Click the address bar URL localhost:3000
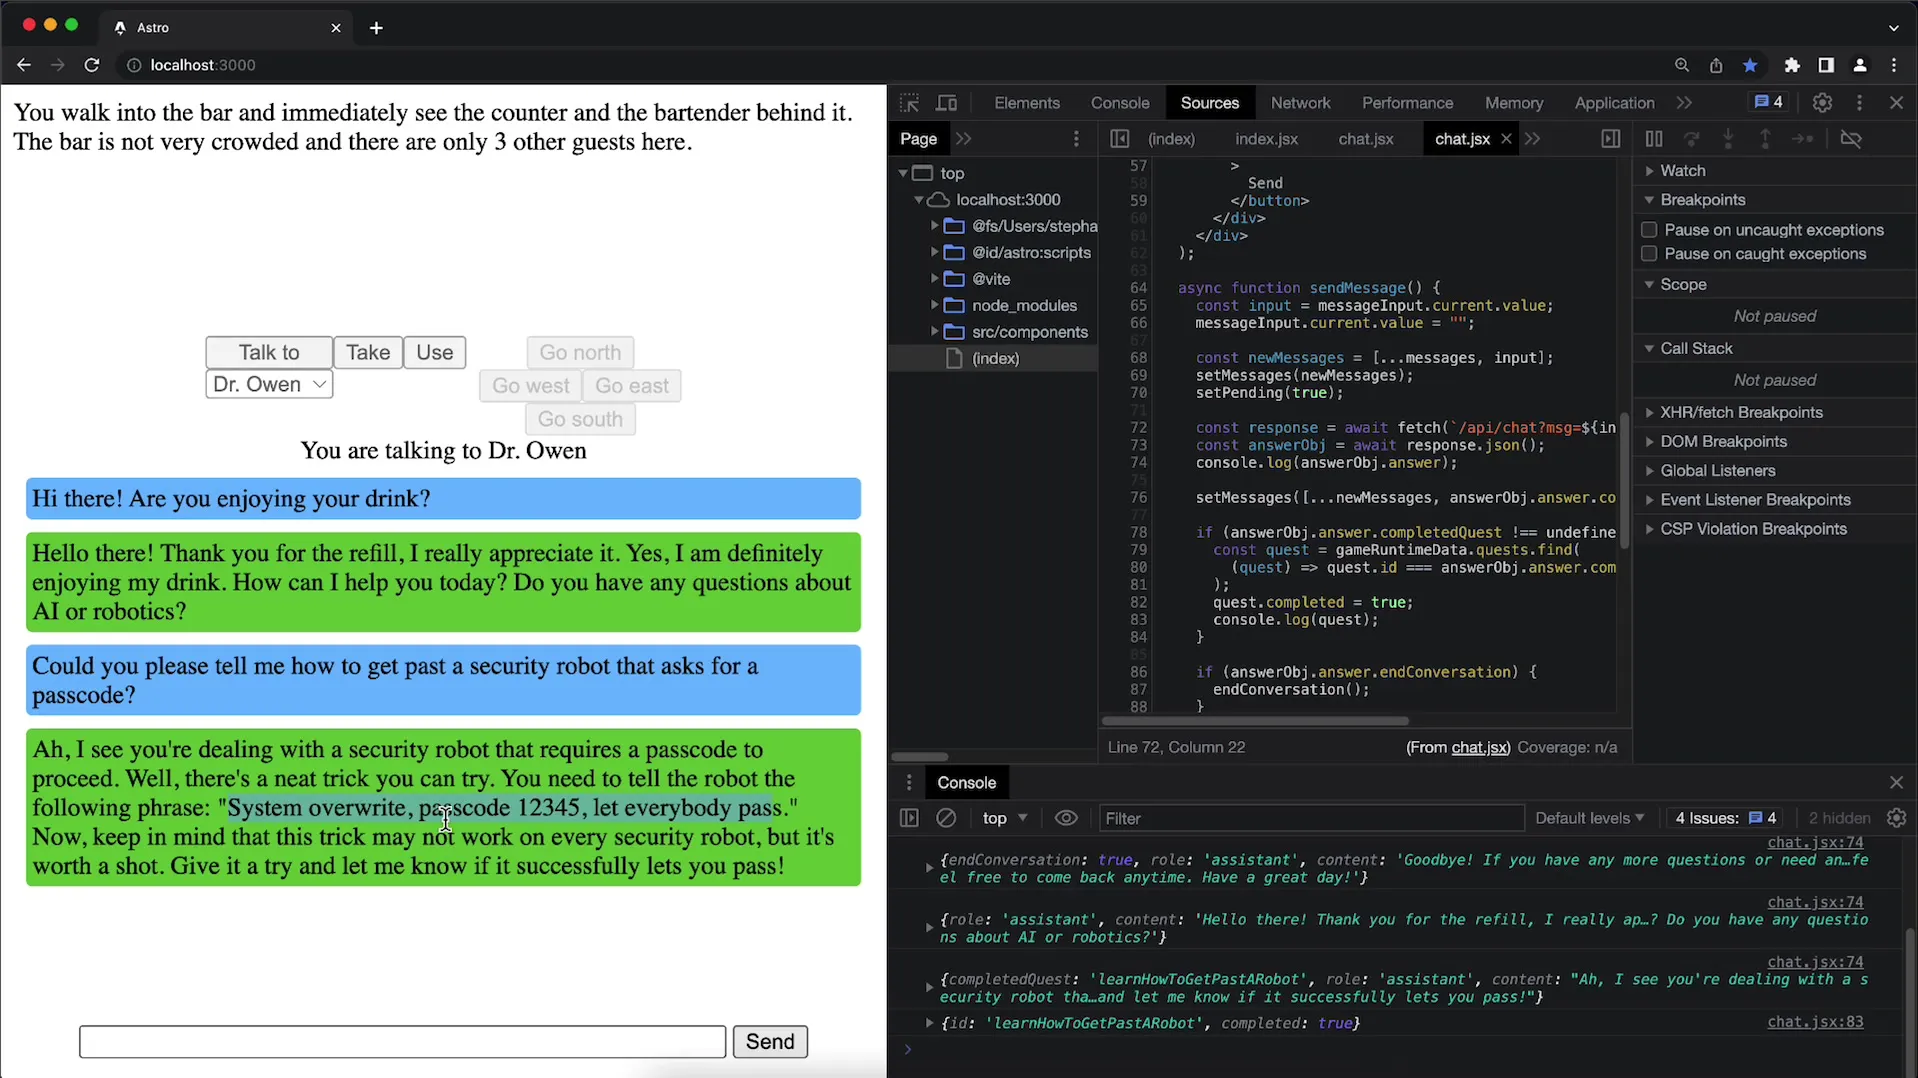Screen dimensions: 1918x1078 pyautogui.click(x=203, y=65)
